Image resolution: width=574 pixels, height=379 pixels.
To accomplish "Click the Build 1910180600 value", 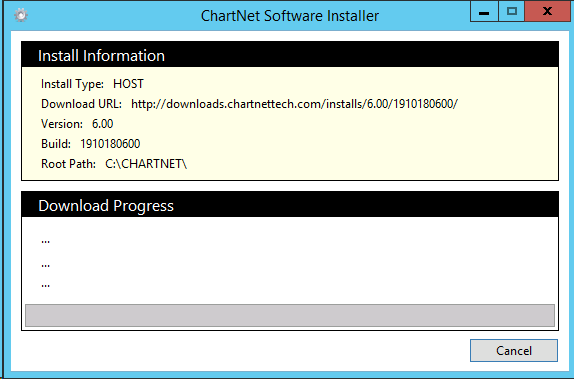I will pos(110,144).
